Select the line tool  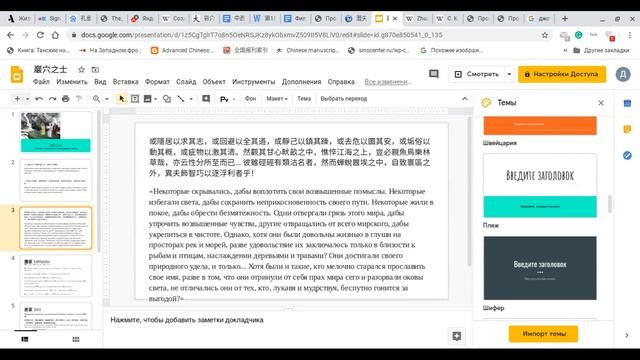[x=181, y=99]
